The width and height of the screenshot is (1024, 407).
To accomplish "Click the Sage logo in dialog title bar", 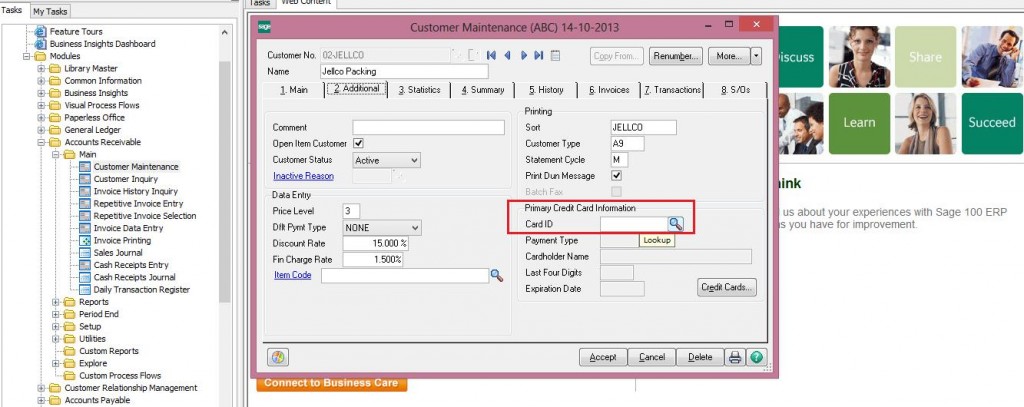I will click(x=264, y=27).
